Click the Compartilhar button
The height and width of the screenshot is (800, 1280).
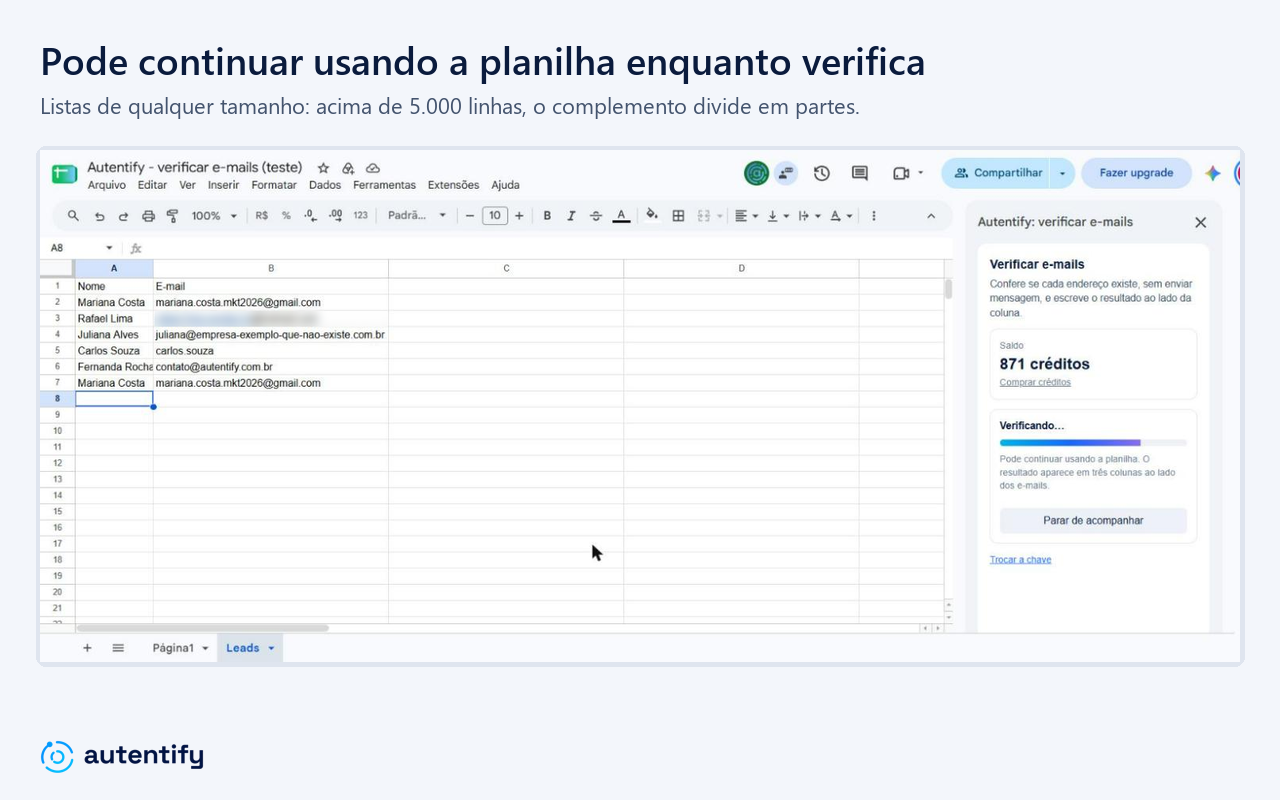(x=997, y=173)
